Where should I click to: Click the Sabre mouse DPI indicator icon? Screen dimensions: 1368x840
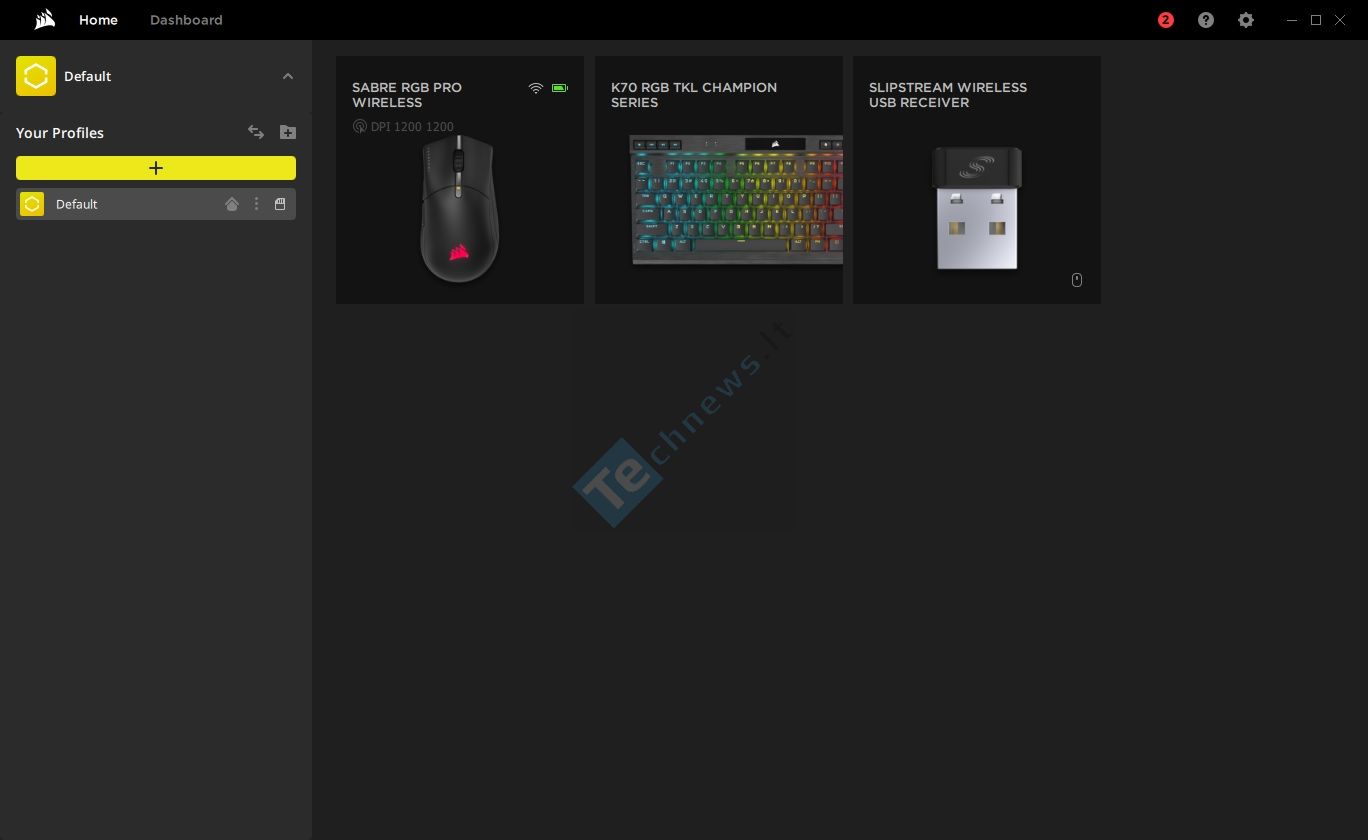360,126
